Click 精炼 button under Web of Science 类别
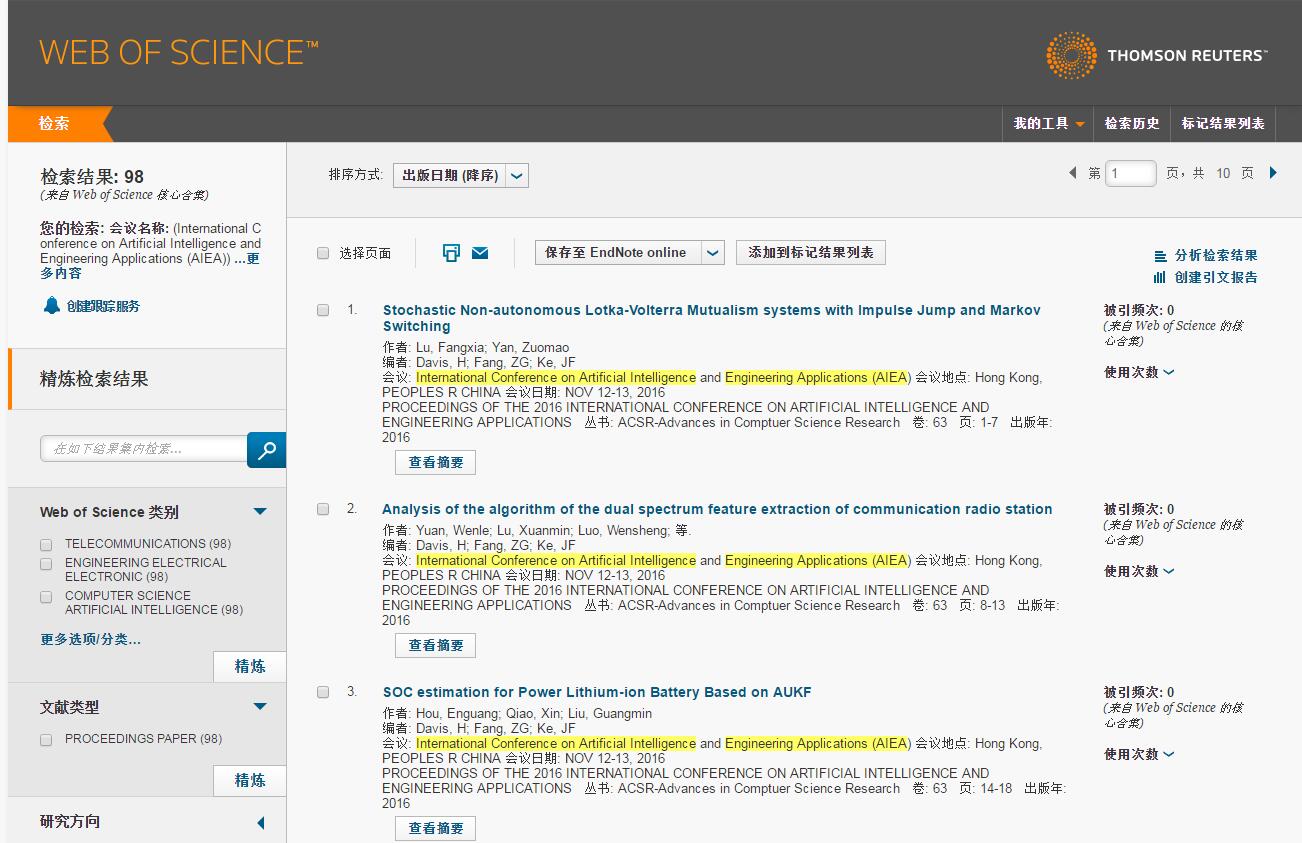 tap(250, 667)
